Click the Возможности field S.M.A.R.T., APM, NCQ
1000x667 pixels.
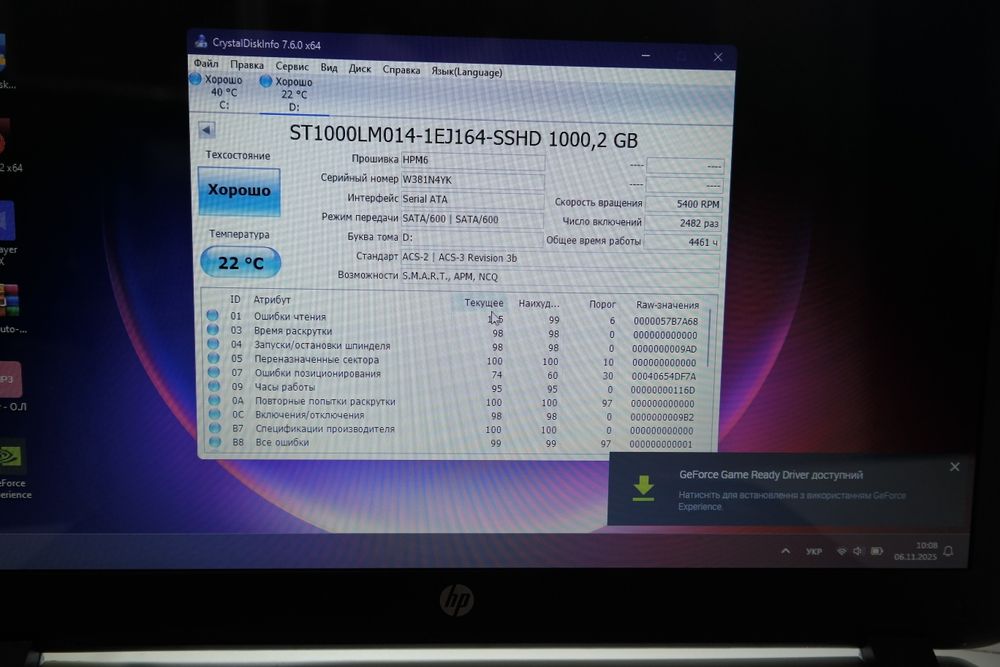(x=560, y=277)
